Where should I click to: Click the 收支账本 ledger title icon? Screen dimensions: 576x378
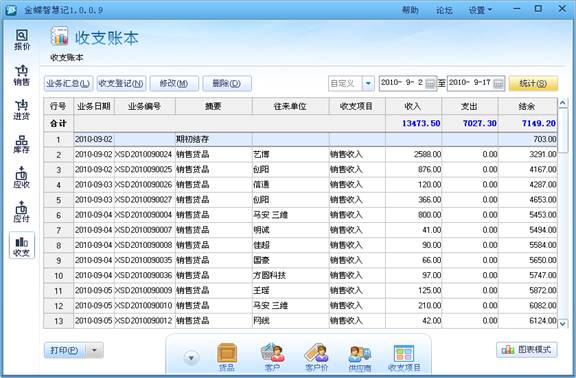tap(60, 36)
